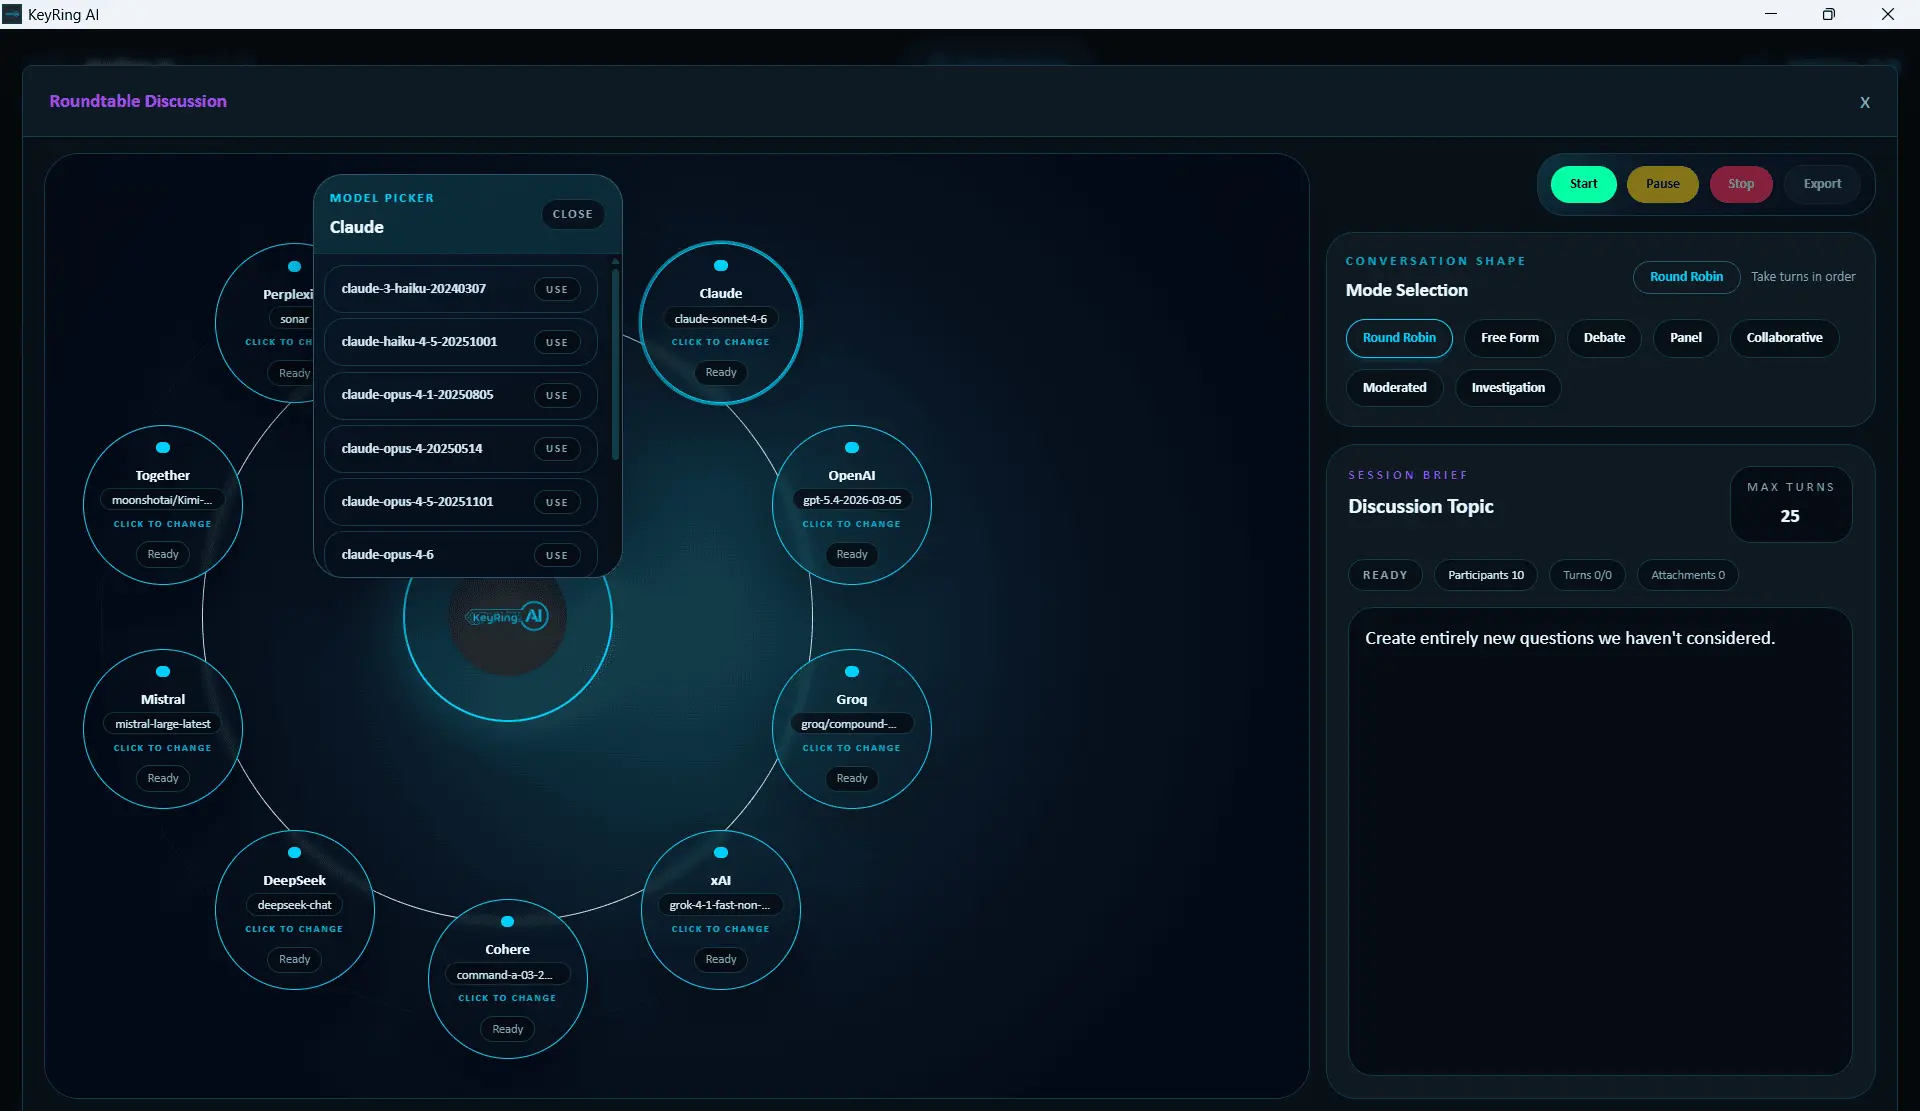Screen dimensions: 1920x1111
Task: Select Round Robin mode
Action: click(1399, 338)
